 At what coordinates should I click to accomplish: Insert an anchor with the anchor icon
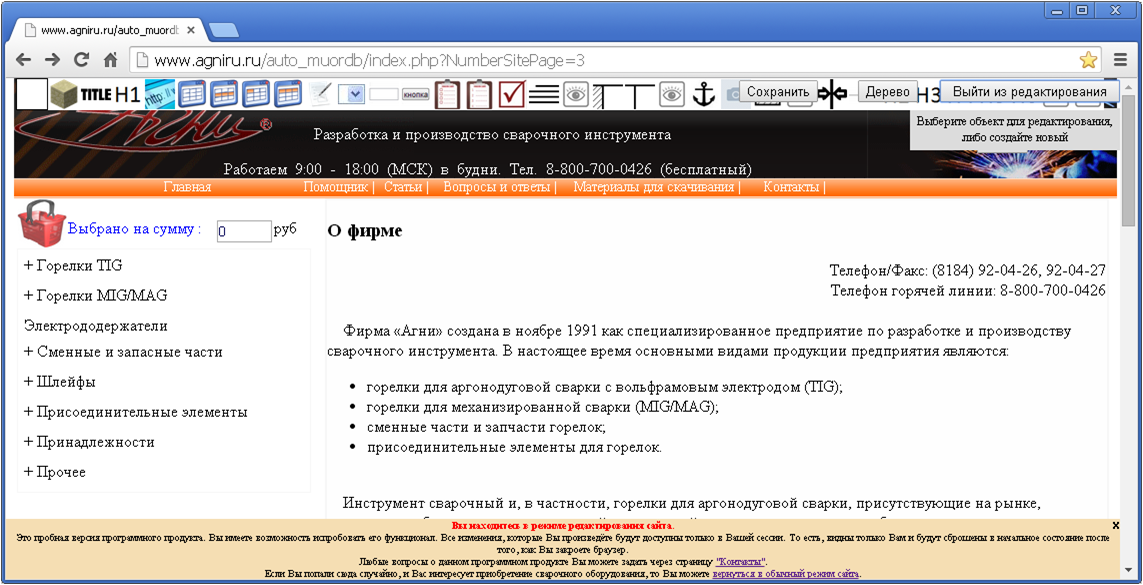[704, 94]
